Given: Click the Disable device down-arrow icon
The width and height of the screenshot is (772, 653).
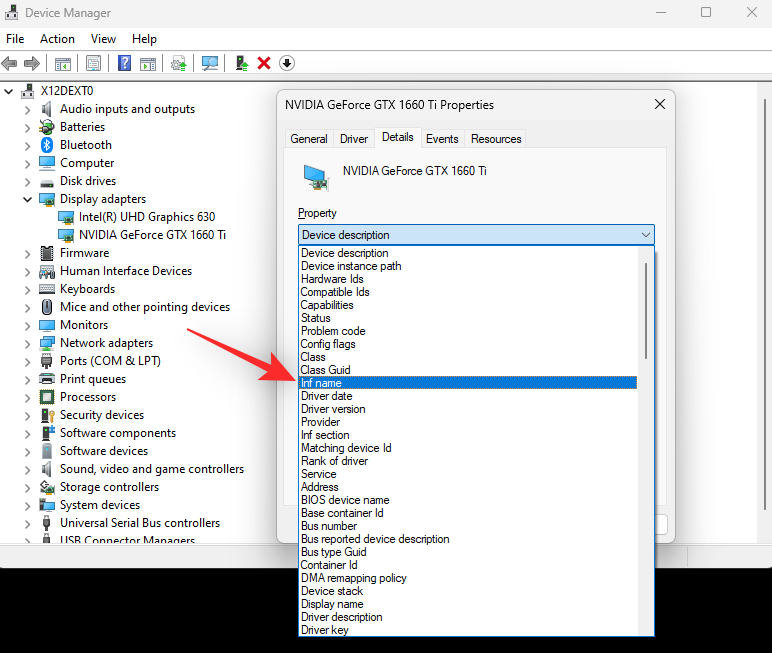Looking at the screenshot, I should (x=287, y=63).
